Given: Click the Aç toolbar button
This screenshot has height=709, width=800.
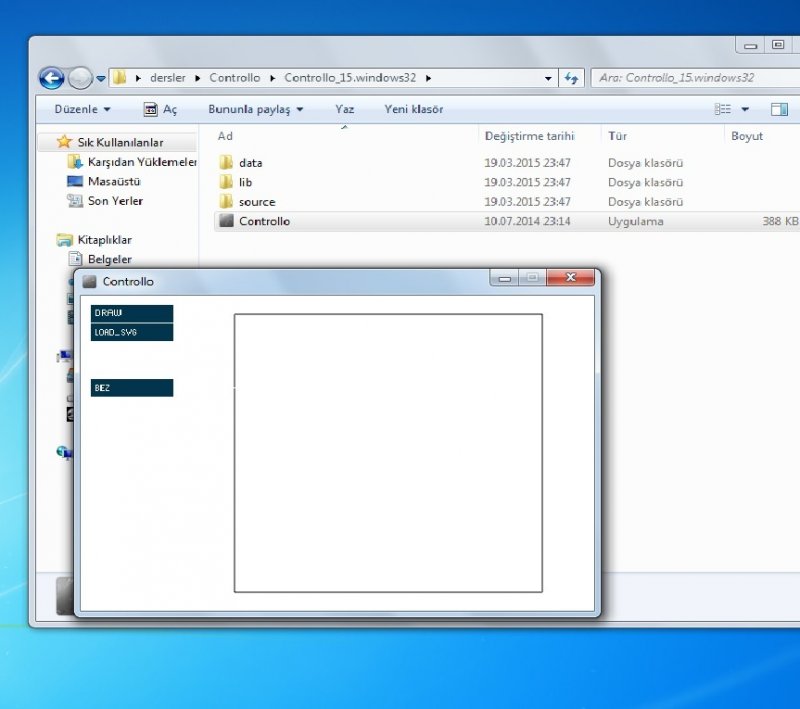Looking at the screenshot, I should pos(160,109).
